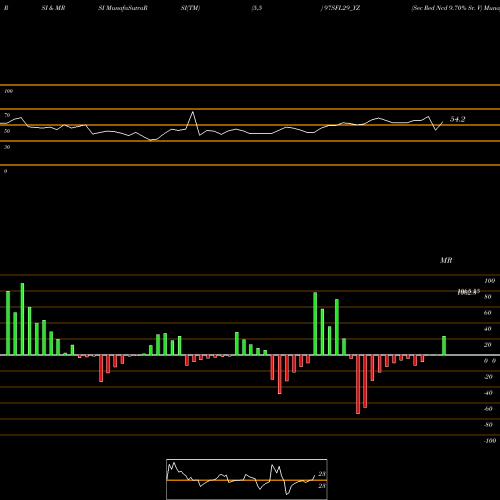Click the MR label above the histogram

446,260
